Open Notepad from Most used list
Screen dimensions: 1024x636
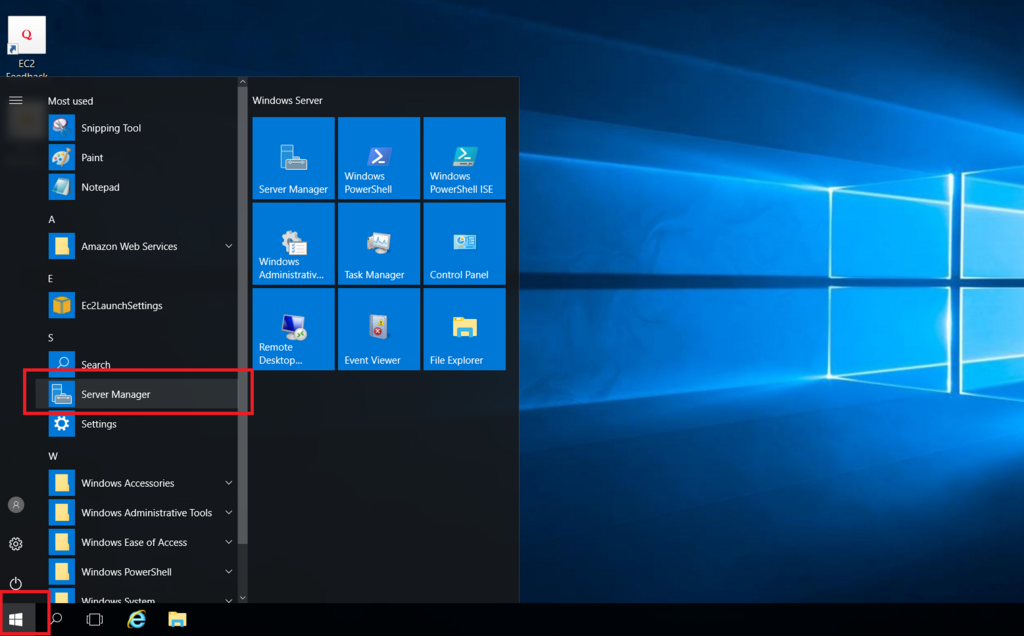coord(136,187)
